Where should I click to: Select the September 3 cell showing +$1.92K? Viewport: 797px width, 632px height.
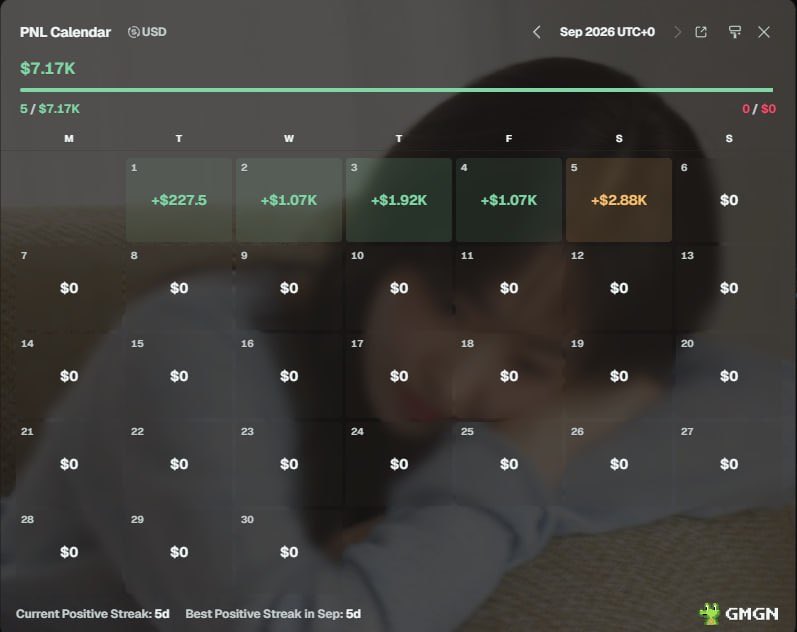point(399,200)
